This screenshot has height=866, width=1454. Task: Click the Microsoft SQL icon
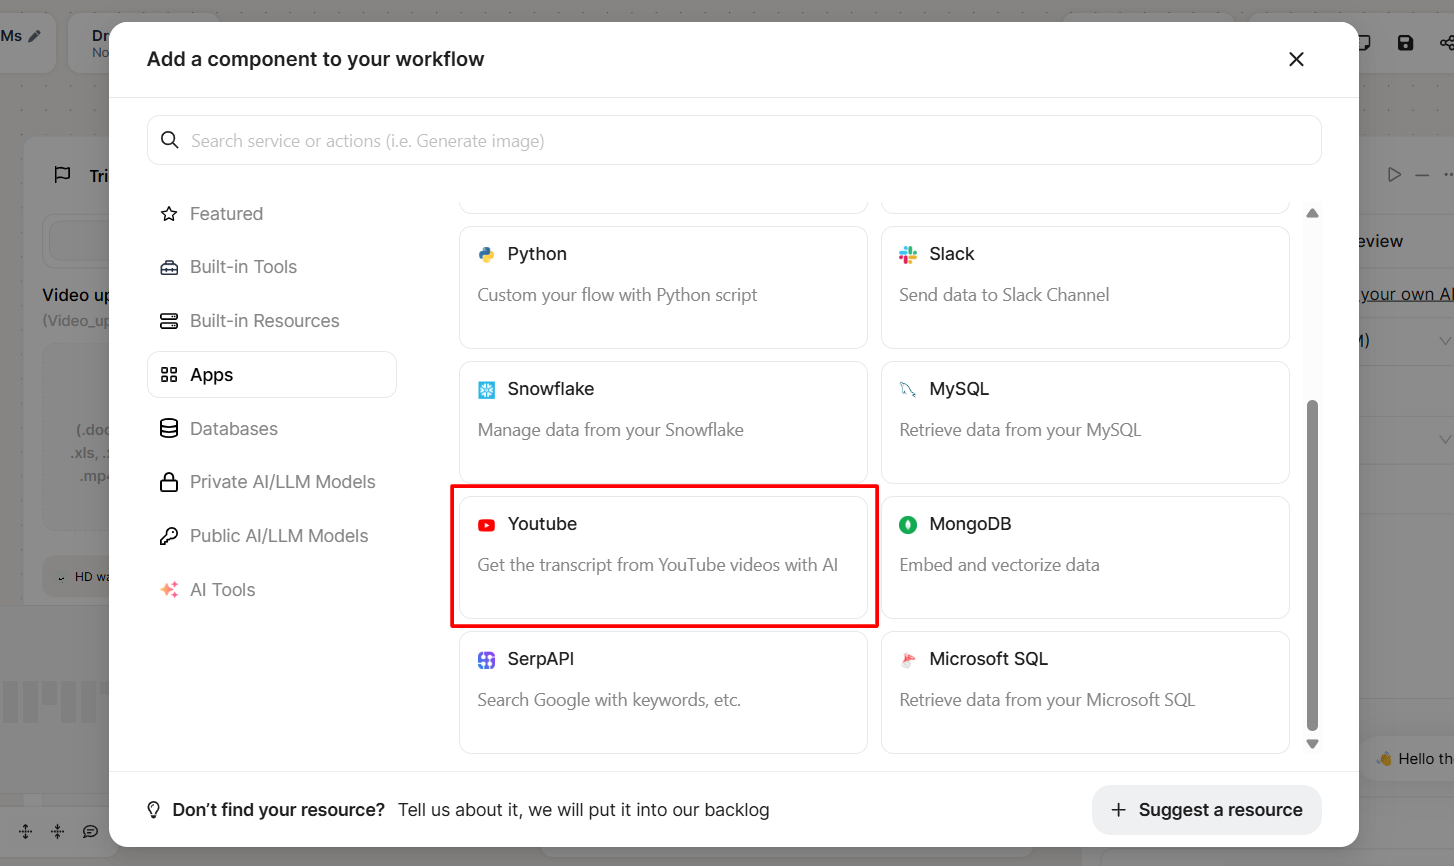[908, 660]
